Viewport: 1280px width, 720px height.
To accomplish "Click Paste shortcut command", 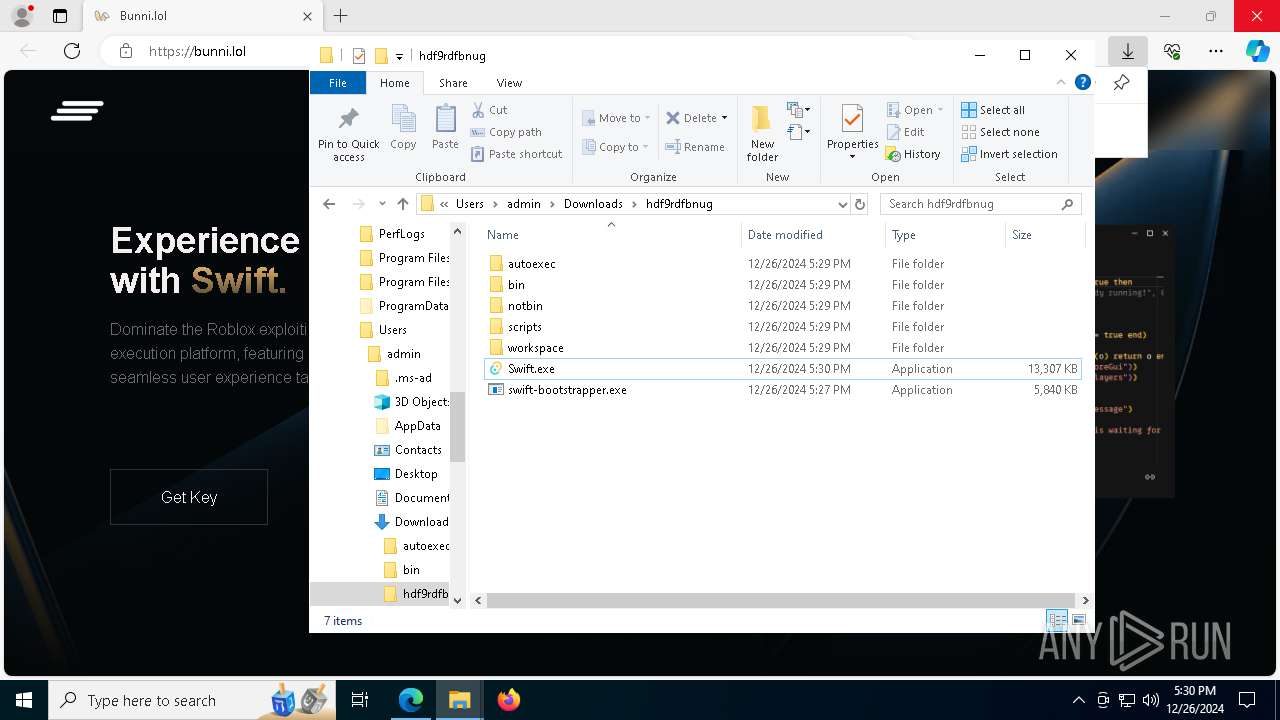I will [x=517, y=154].
